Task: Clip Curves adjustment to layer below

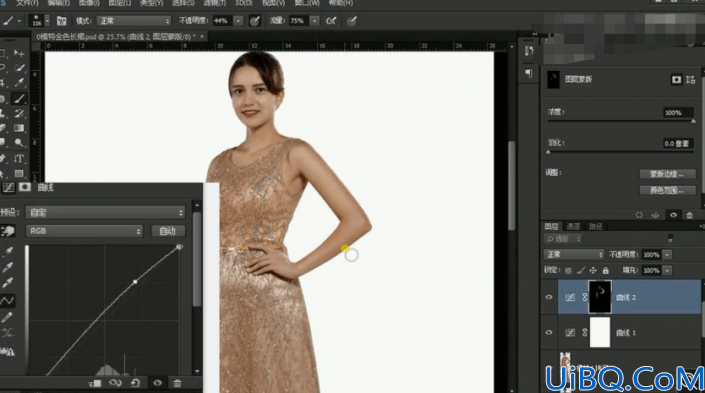Action: 95,383
